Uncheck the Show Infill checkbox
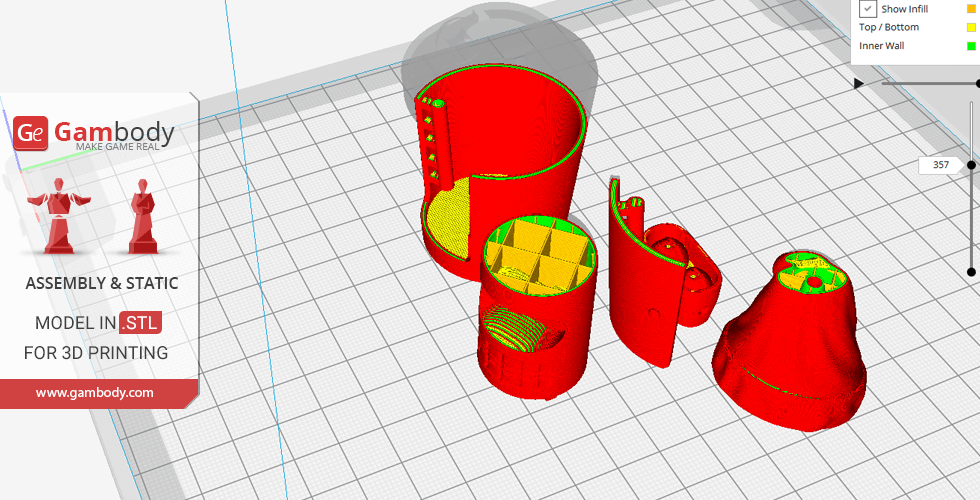Viewport: 980px width, 500px height. click(x=868, y=9)
